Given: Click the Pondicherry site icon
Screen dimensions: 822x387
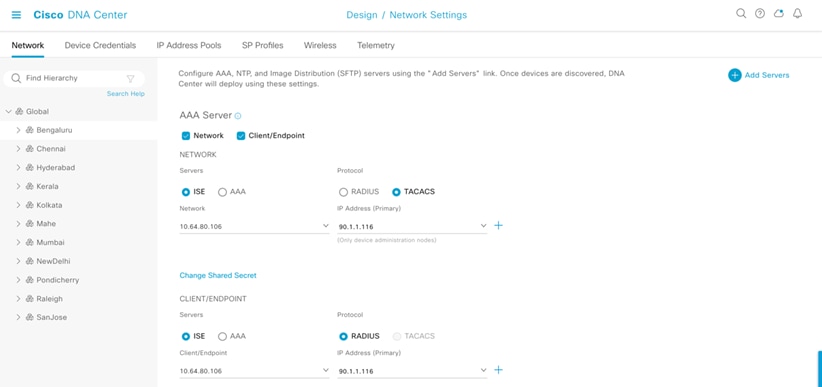Looking at the screenshot, I should (30, 280).
